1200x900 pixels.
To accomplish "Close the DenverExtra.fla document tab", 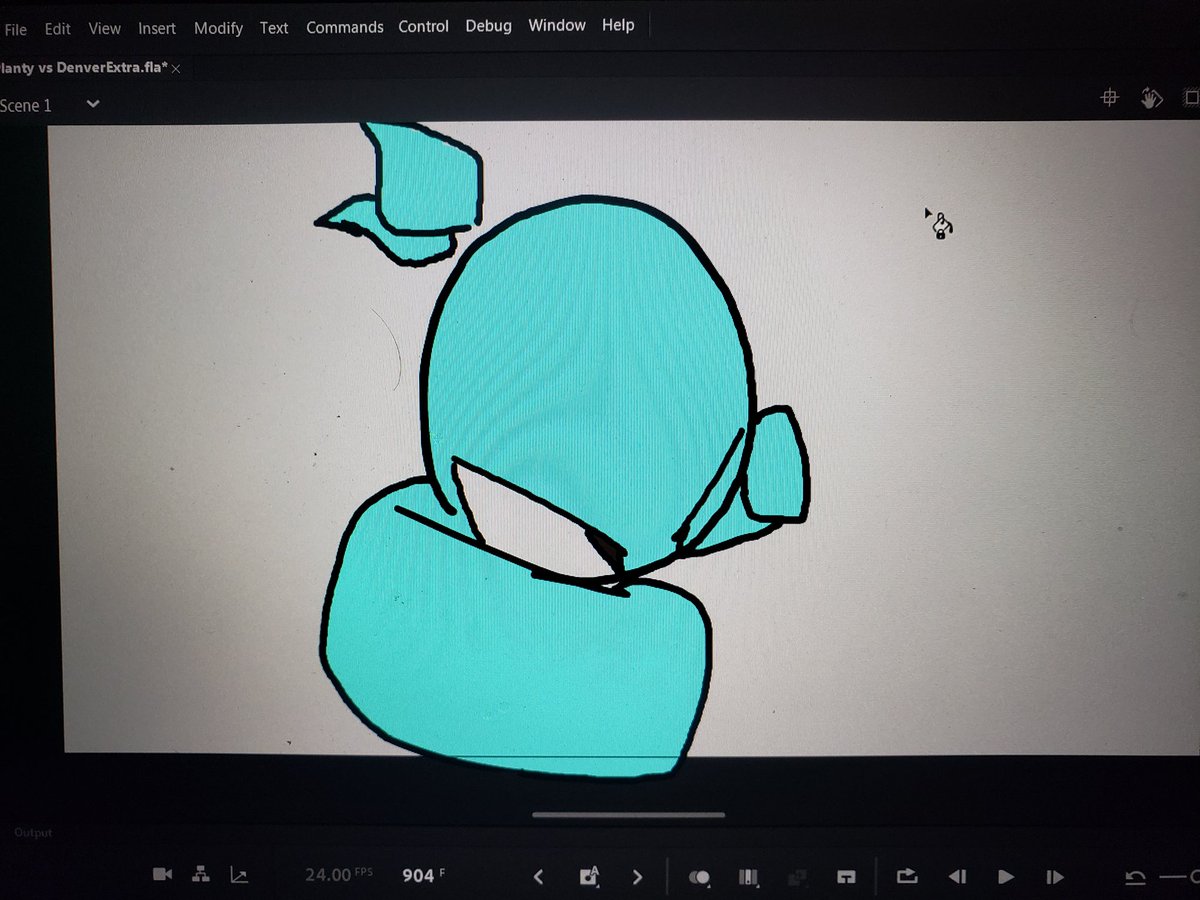I will coord(176,69).
